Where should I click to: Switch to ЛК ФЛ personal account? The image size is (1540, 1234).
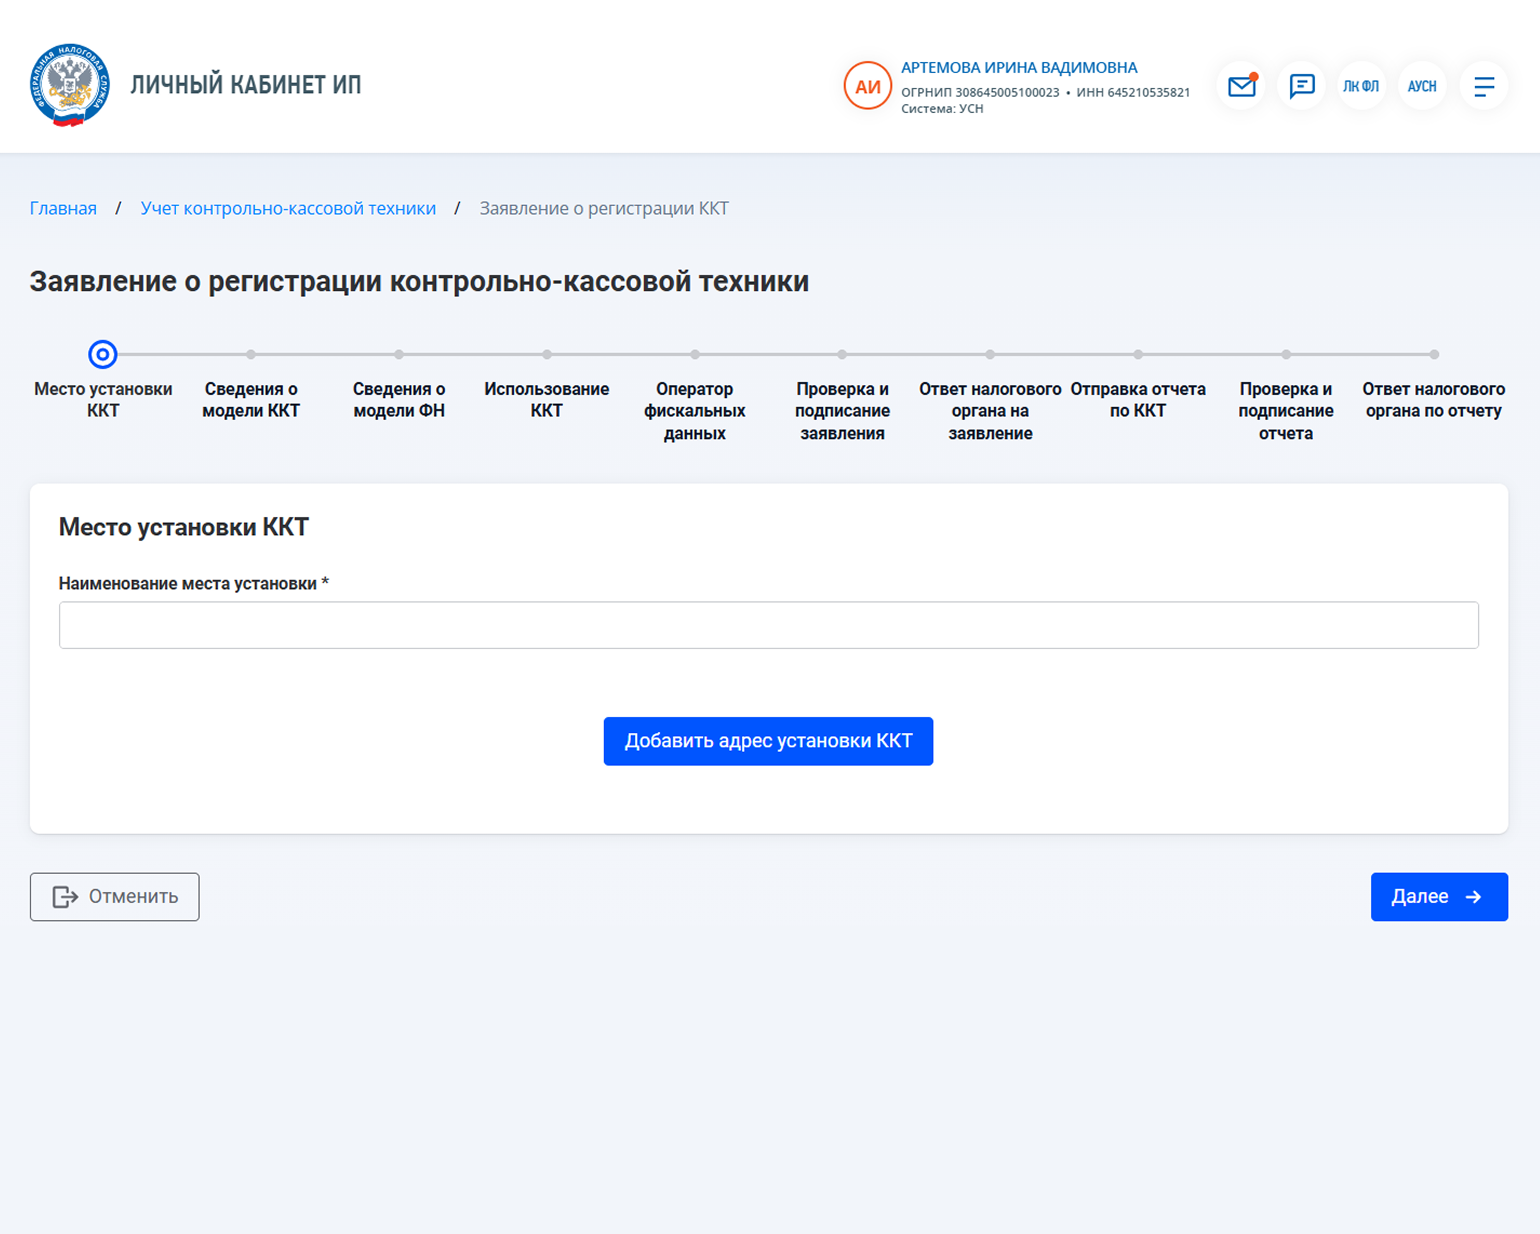1361,86
